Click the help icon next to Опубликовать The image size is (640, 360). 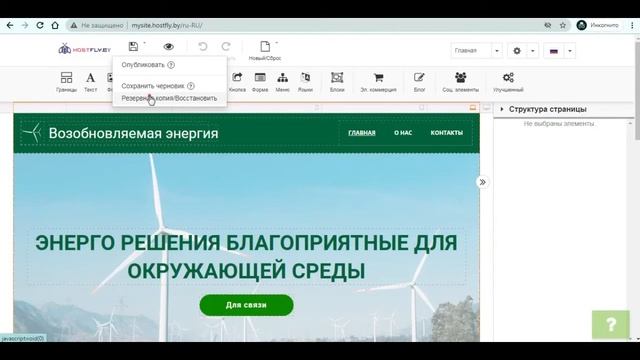point(171,65)
